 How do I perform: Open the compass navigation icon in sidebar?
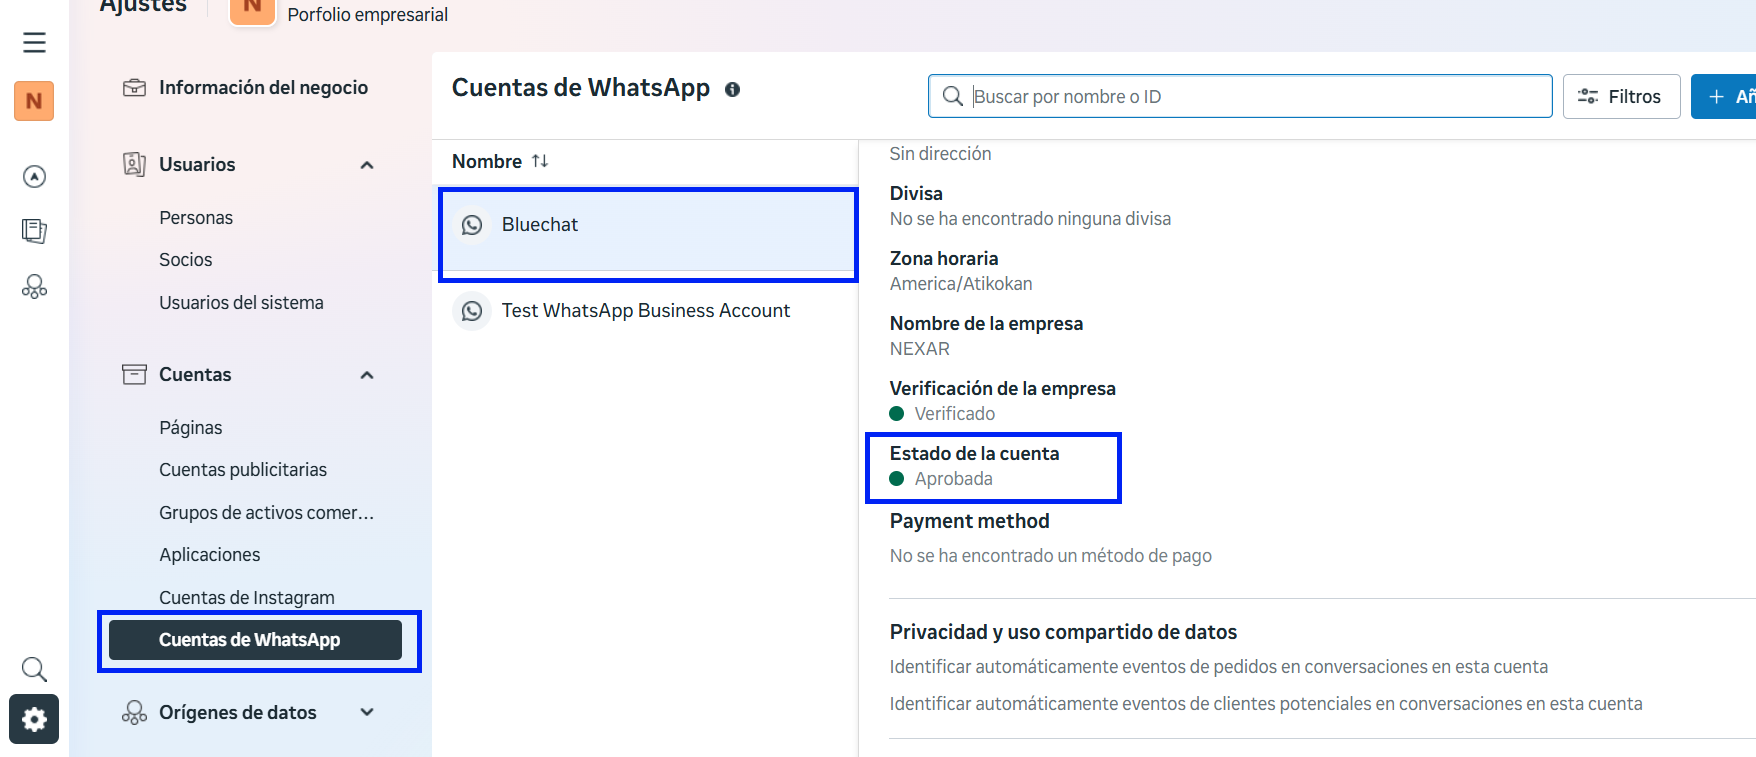tap(34, 177)
